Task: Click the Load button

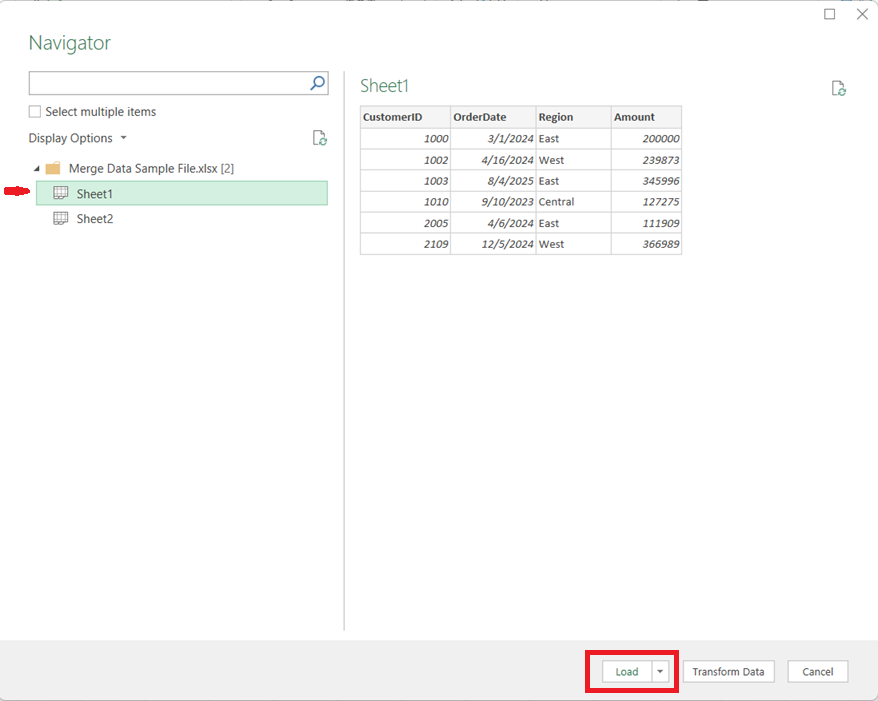Action: tap(627, 671)
